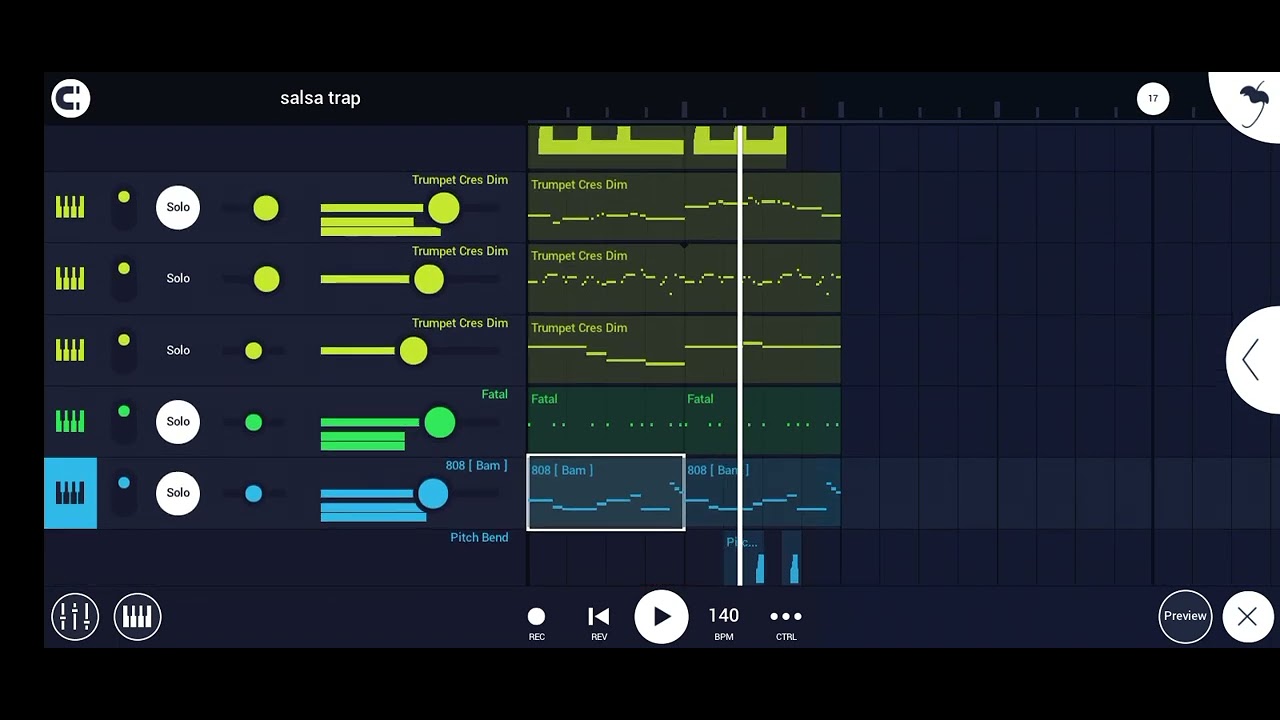Open the third Trumpet Cres Dim track's piano icon

coord(70,350)
